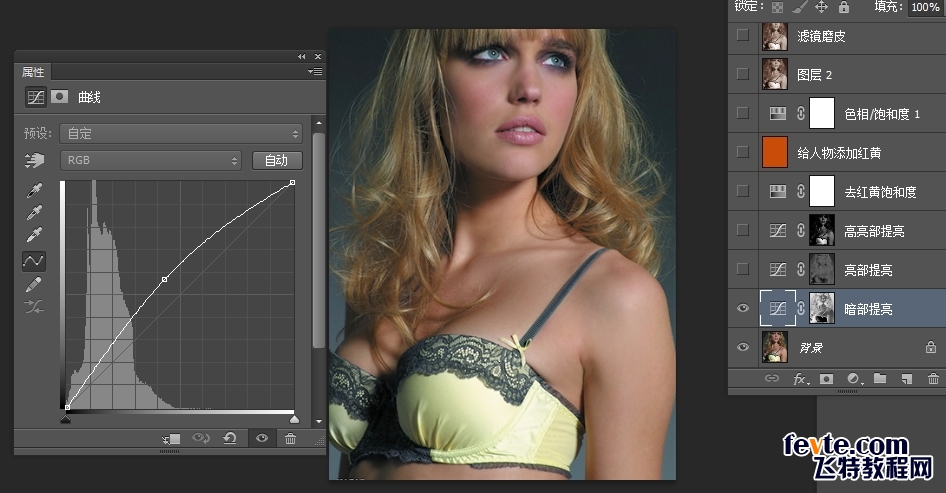Click the top-right curve endpoint

[293, 182]
